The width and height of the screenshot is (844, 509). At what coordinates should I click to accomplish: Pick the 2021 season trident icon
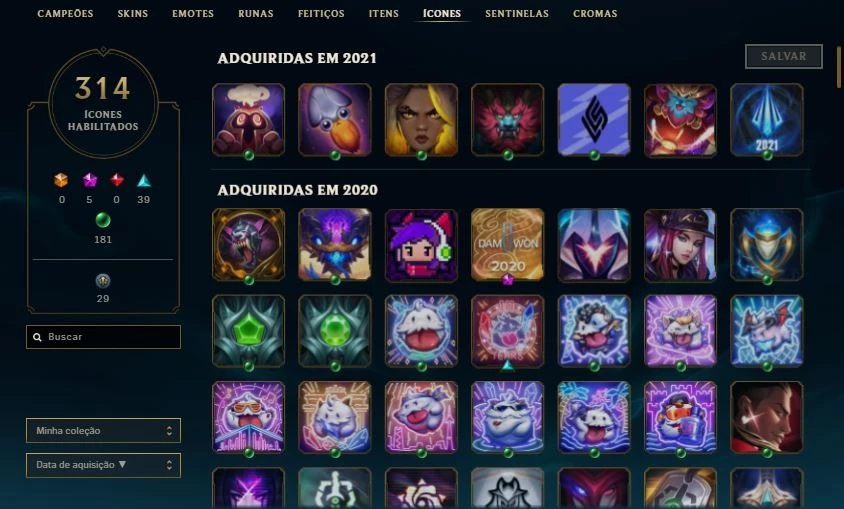(x=767, y=119)
